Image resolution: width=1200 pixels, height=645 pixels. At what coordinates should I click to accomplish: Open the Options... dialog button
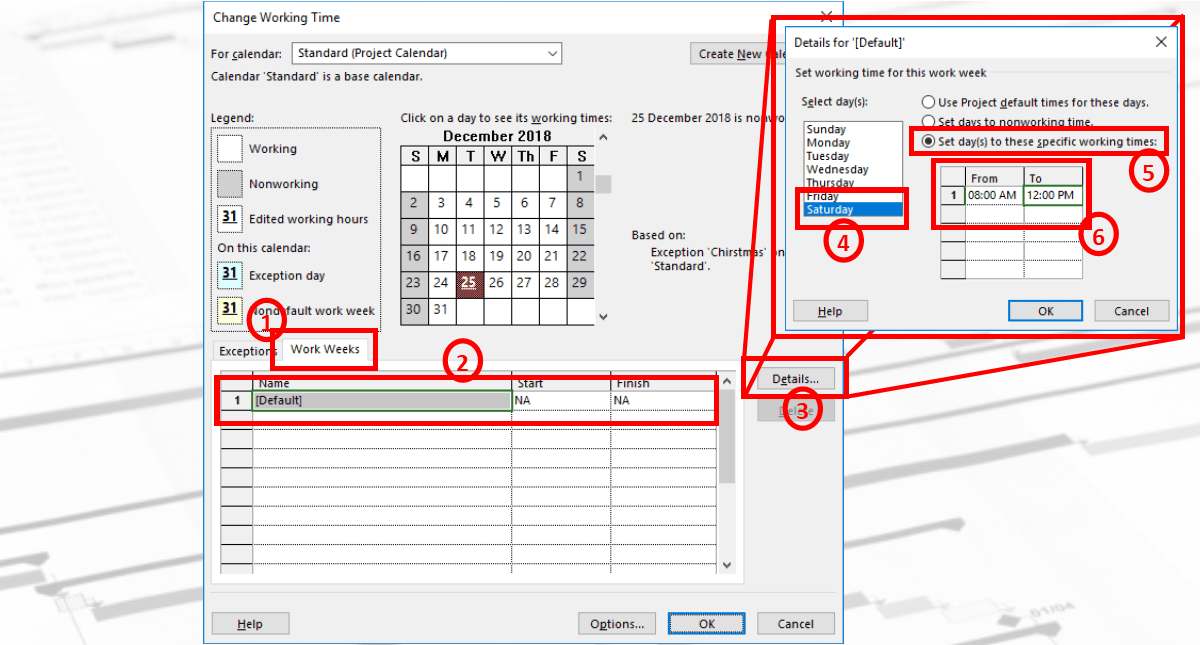616,624
